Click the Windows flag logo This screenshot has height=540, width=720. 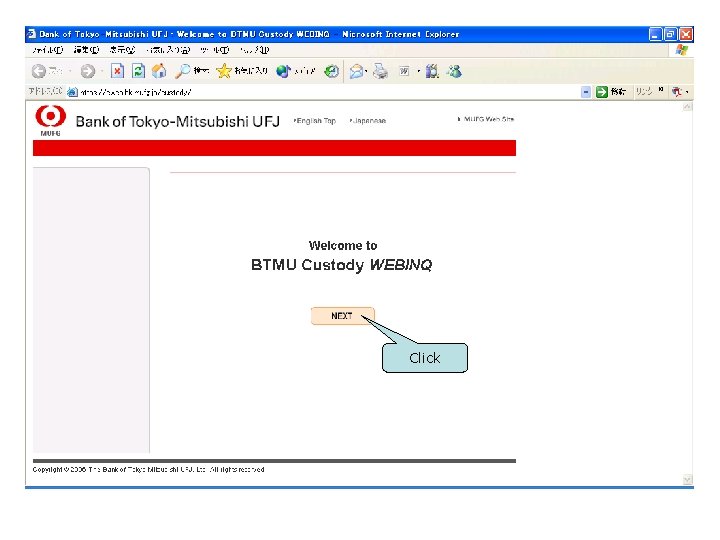[682, 50]
